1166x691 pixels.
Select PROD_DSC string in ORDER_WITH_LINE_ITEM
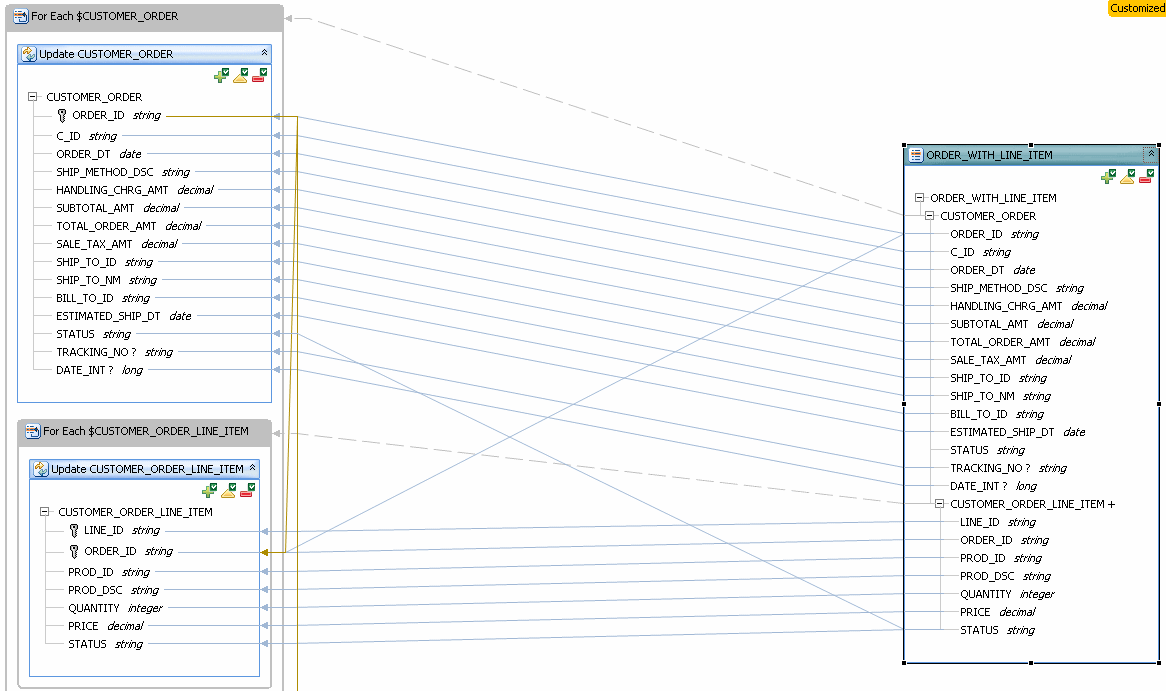pos(1005,576)
